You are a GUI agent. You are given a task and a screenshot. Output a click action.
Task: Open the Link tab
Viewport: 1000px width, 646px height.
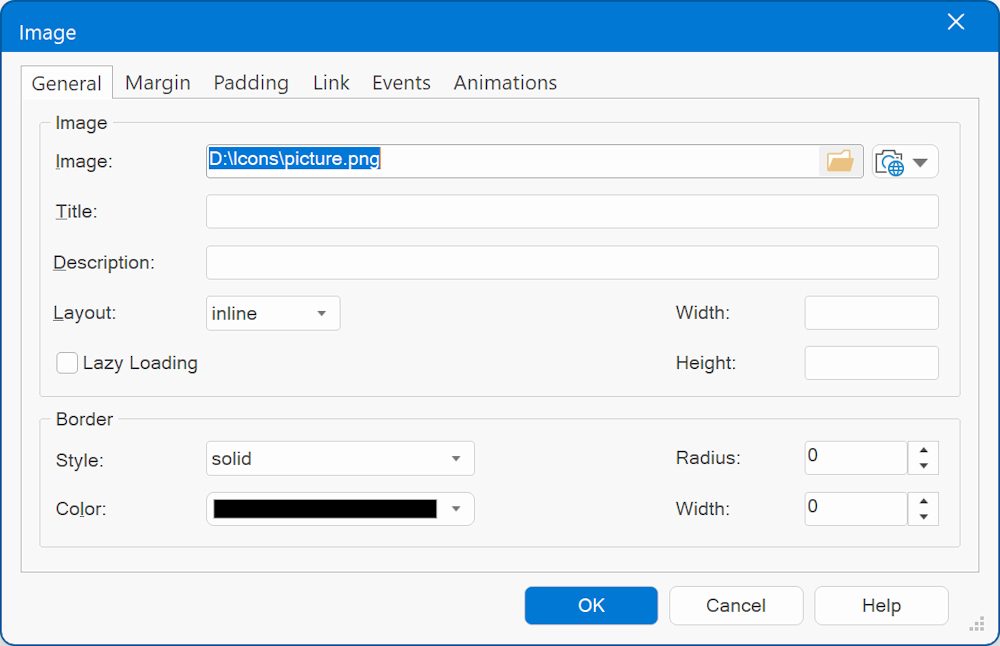(x=331, y=83)
